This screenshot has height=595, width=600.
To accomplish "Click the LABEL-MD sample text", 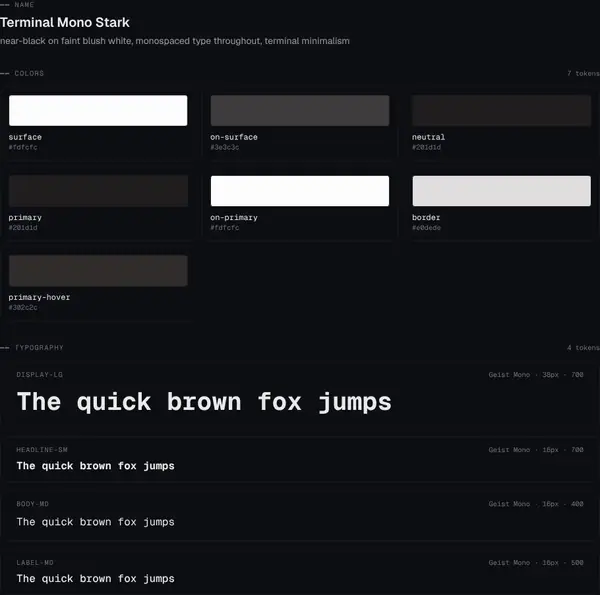I will [x=95, y=579].
